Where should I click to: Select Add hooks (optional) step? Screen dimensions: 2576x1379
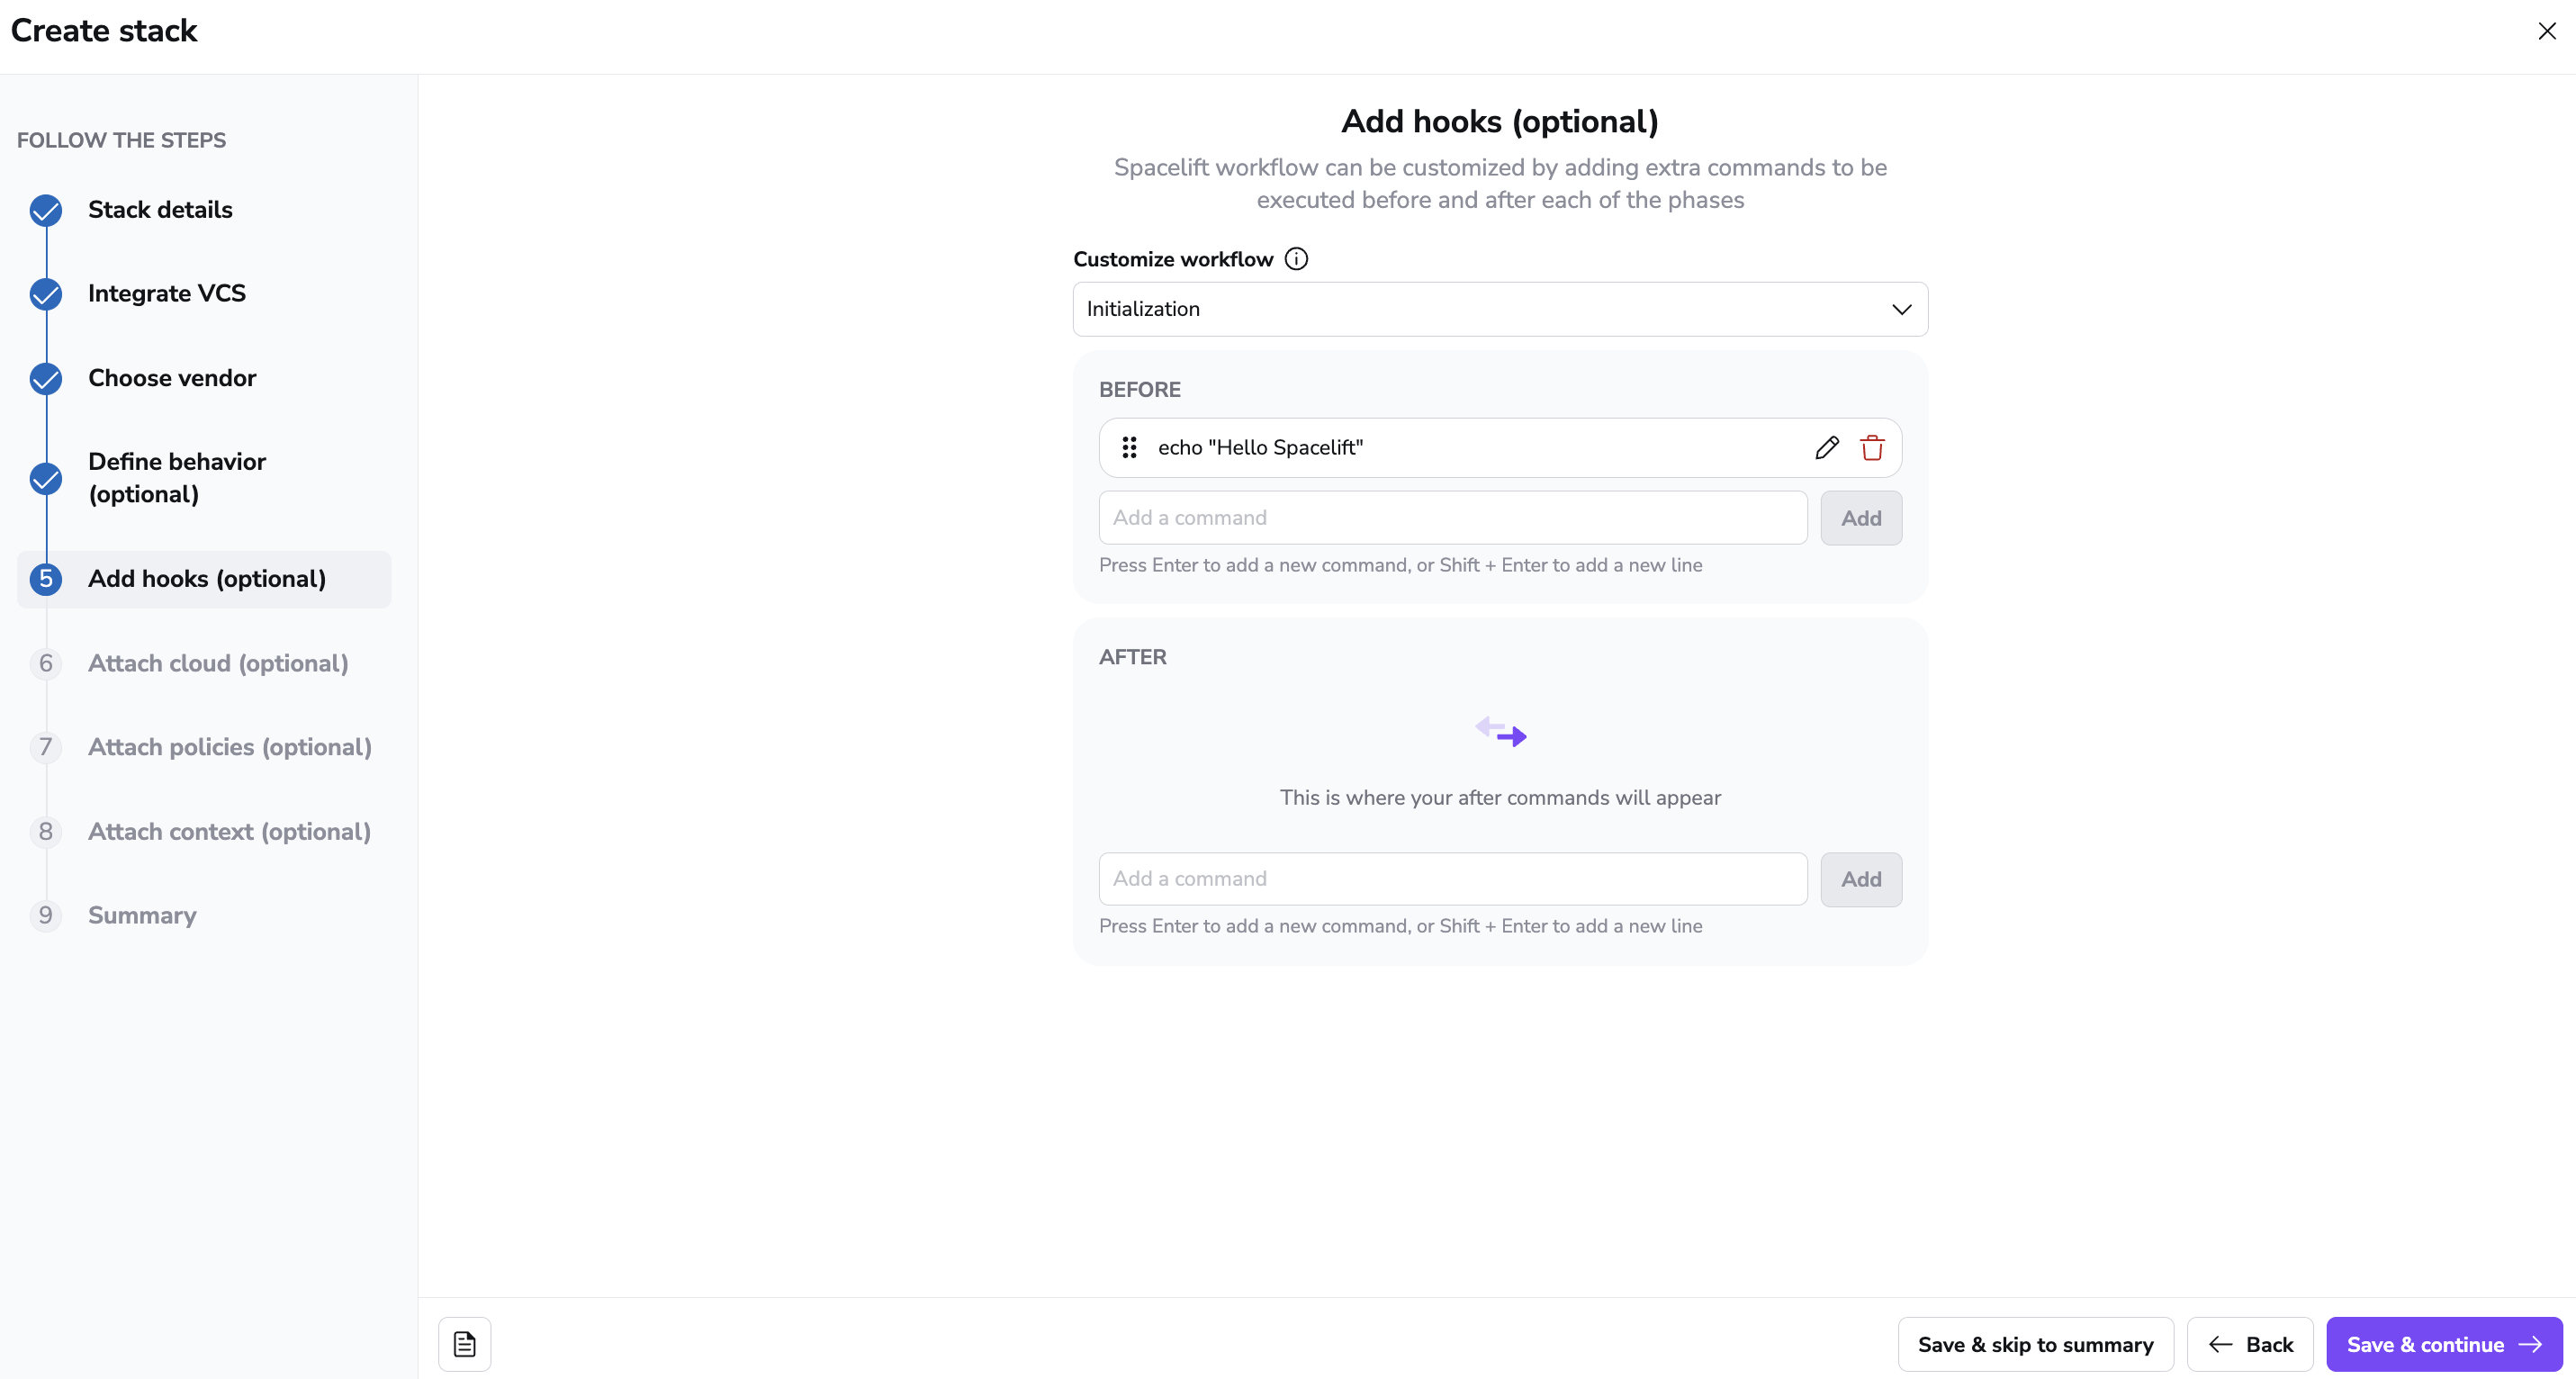point(206,579)
